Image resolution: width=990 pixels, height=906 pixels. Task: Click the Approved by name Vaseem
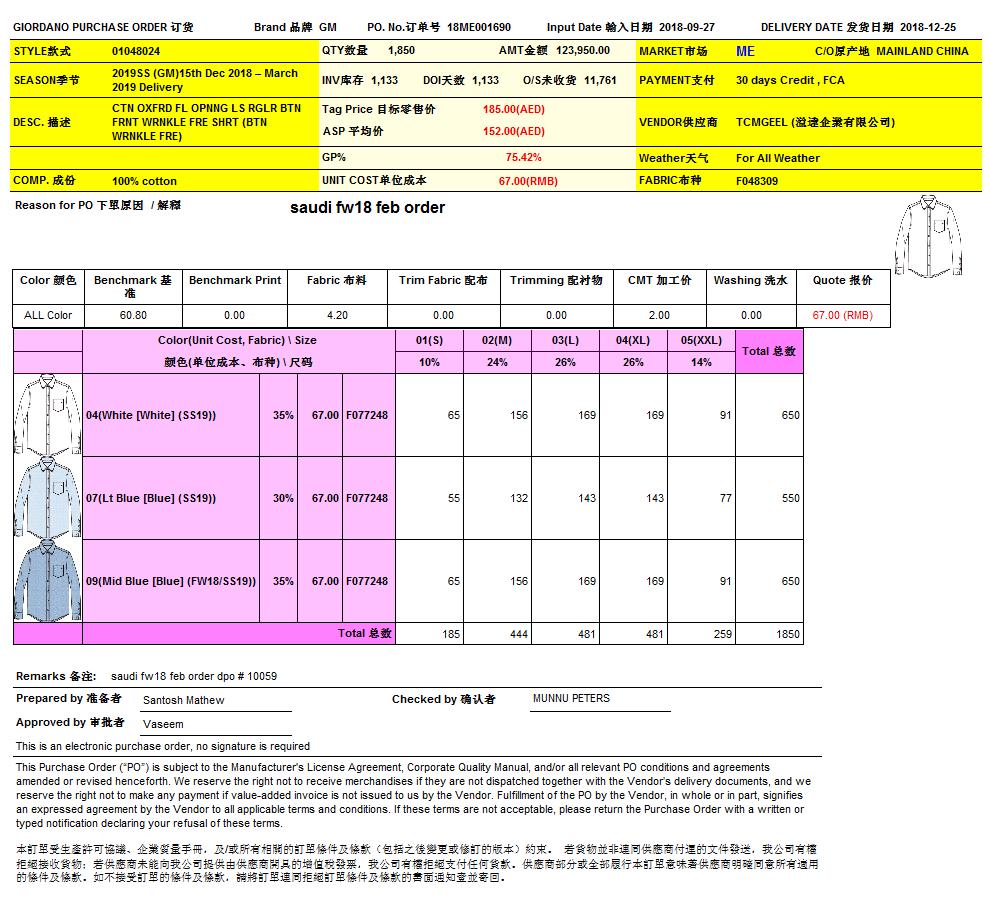coord(163,724)
